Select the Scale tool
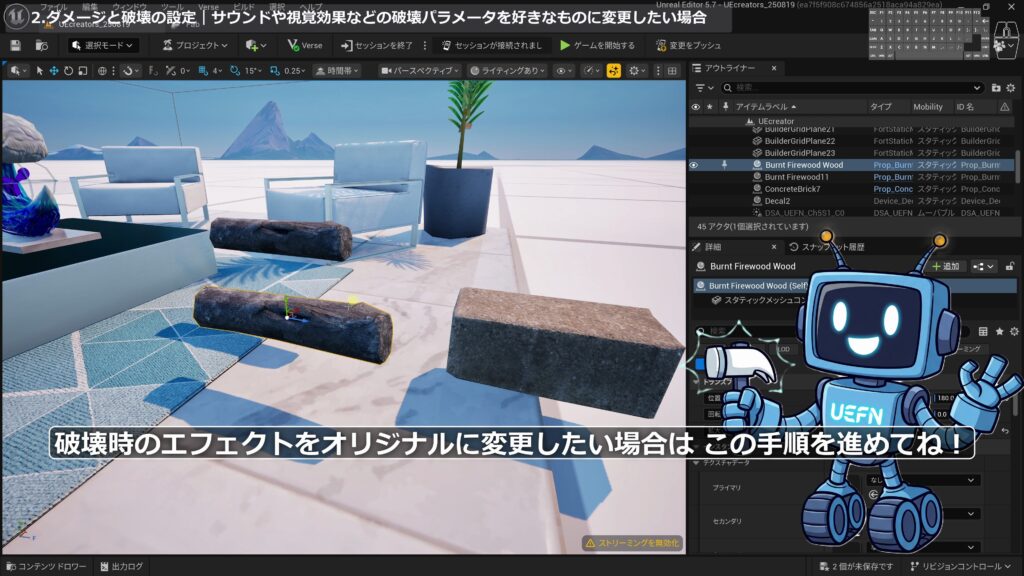1024x576 pixels. tap(82, 71)
